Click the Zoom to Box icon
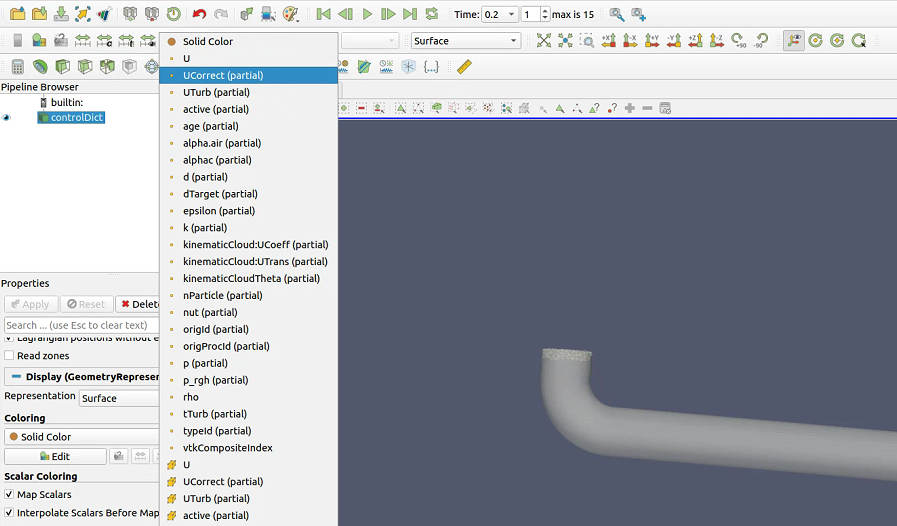Image resolution: width=897 pixels, height=526 pixels. (587, 40)
